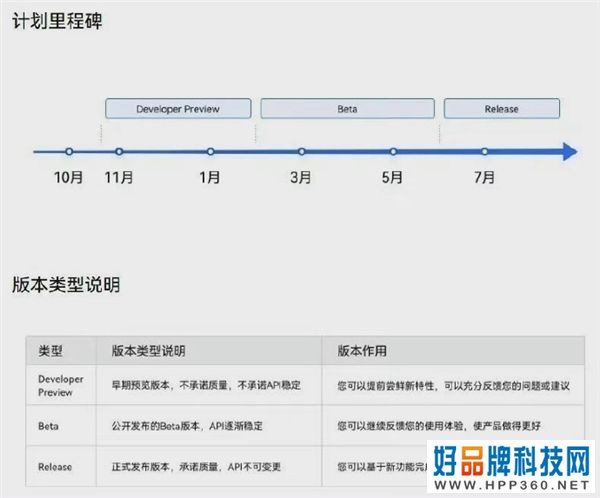
Task: Click the Developer Preview table row label
Action: [60, 385]
